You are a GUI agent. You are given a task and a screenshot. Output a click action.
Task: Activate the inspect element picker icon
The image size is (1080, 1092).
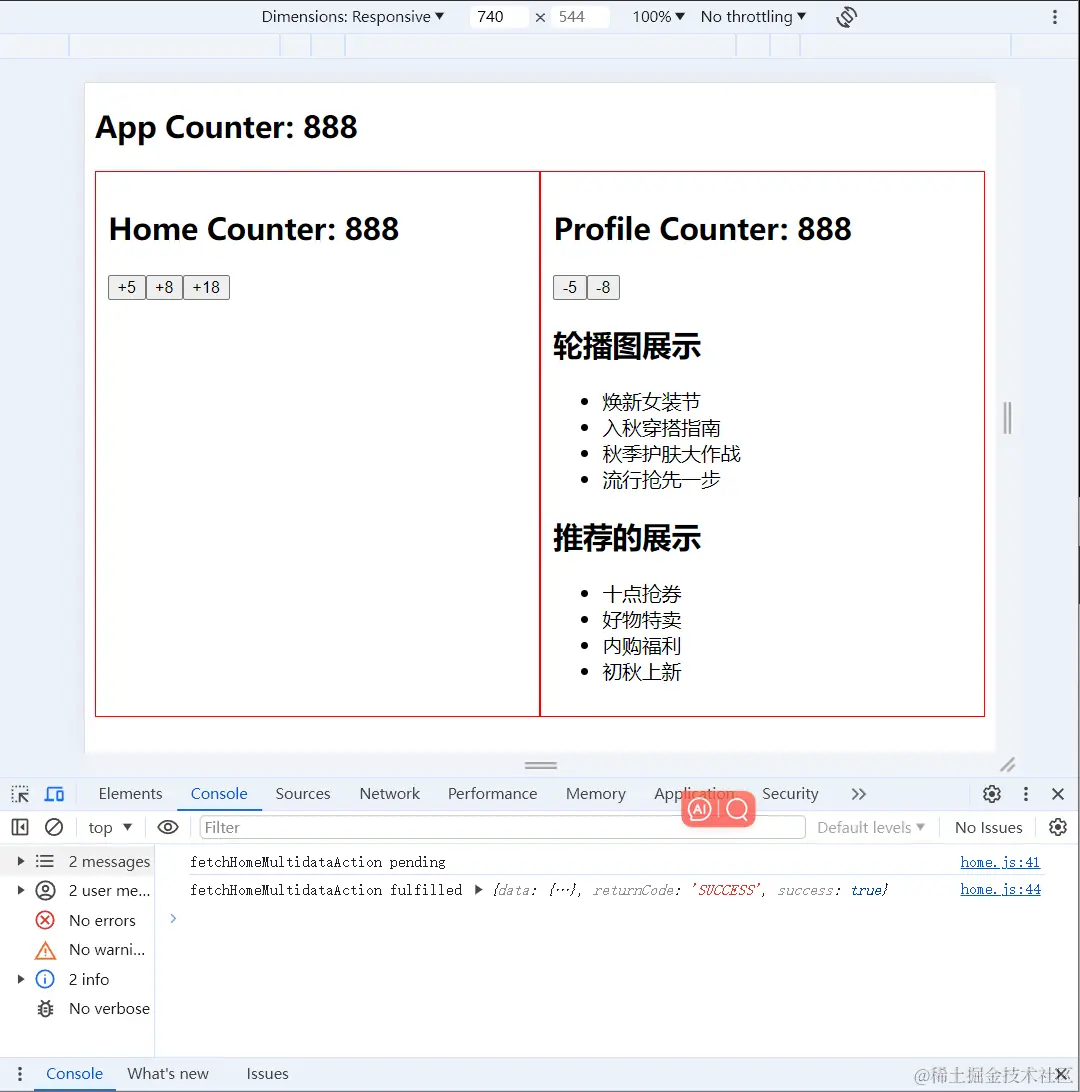click(x=20, y=794)
